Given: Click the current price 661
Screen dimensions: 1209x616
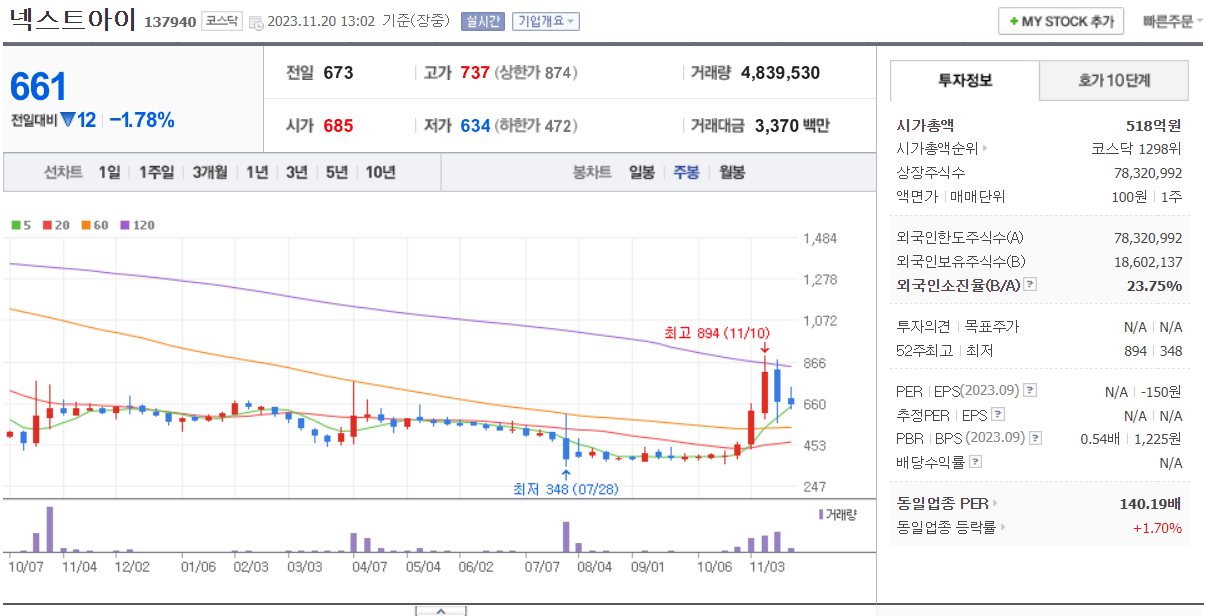Looking at the screenshot, I should coord(38,87).
